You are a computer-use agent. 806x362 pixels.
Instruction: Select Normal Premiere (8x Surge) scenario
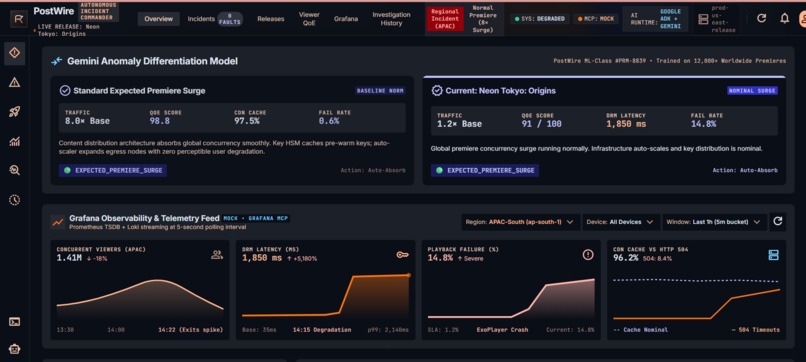pos(482,19)
